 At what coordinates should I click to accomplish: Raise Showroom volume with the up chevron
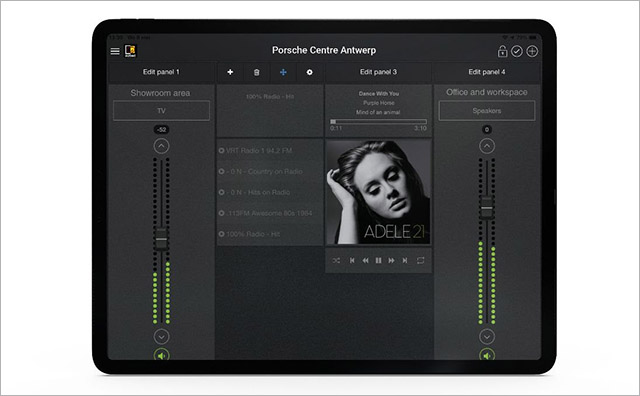click(x=161, y=146)
